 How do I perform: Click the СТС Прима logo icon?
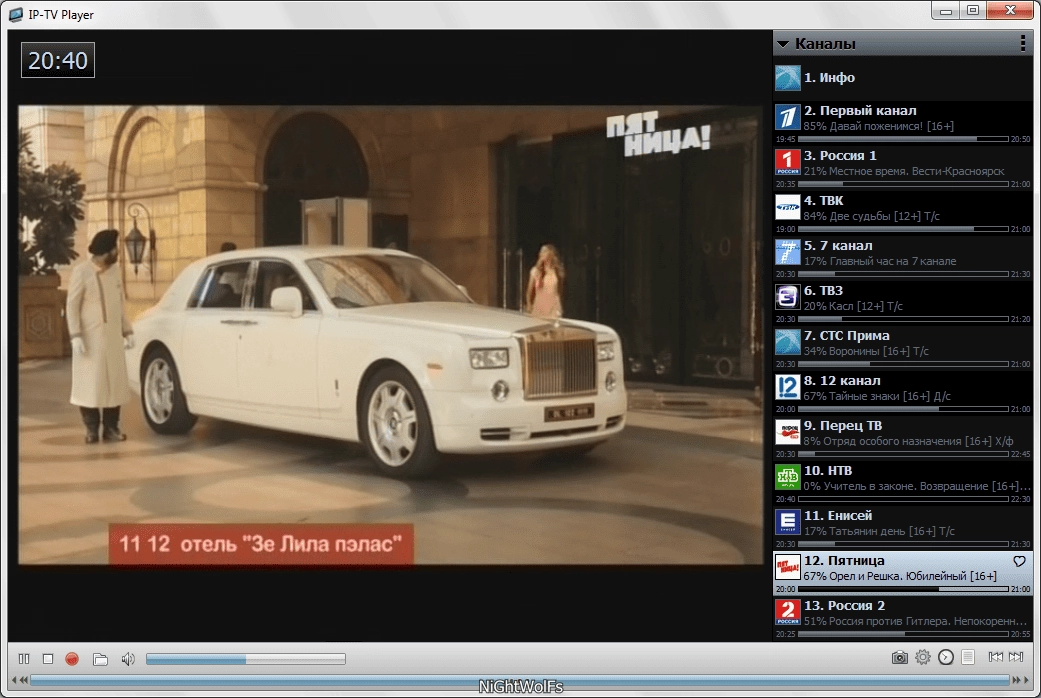(788, 343)
